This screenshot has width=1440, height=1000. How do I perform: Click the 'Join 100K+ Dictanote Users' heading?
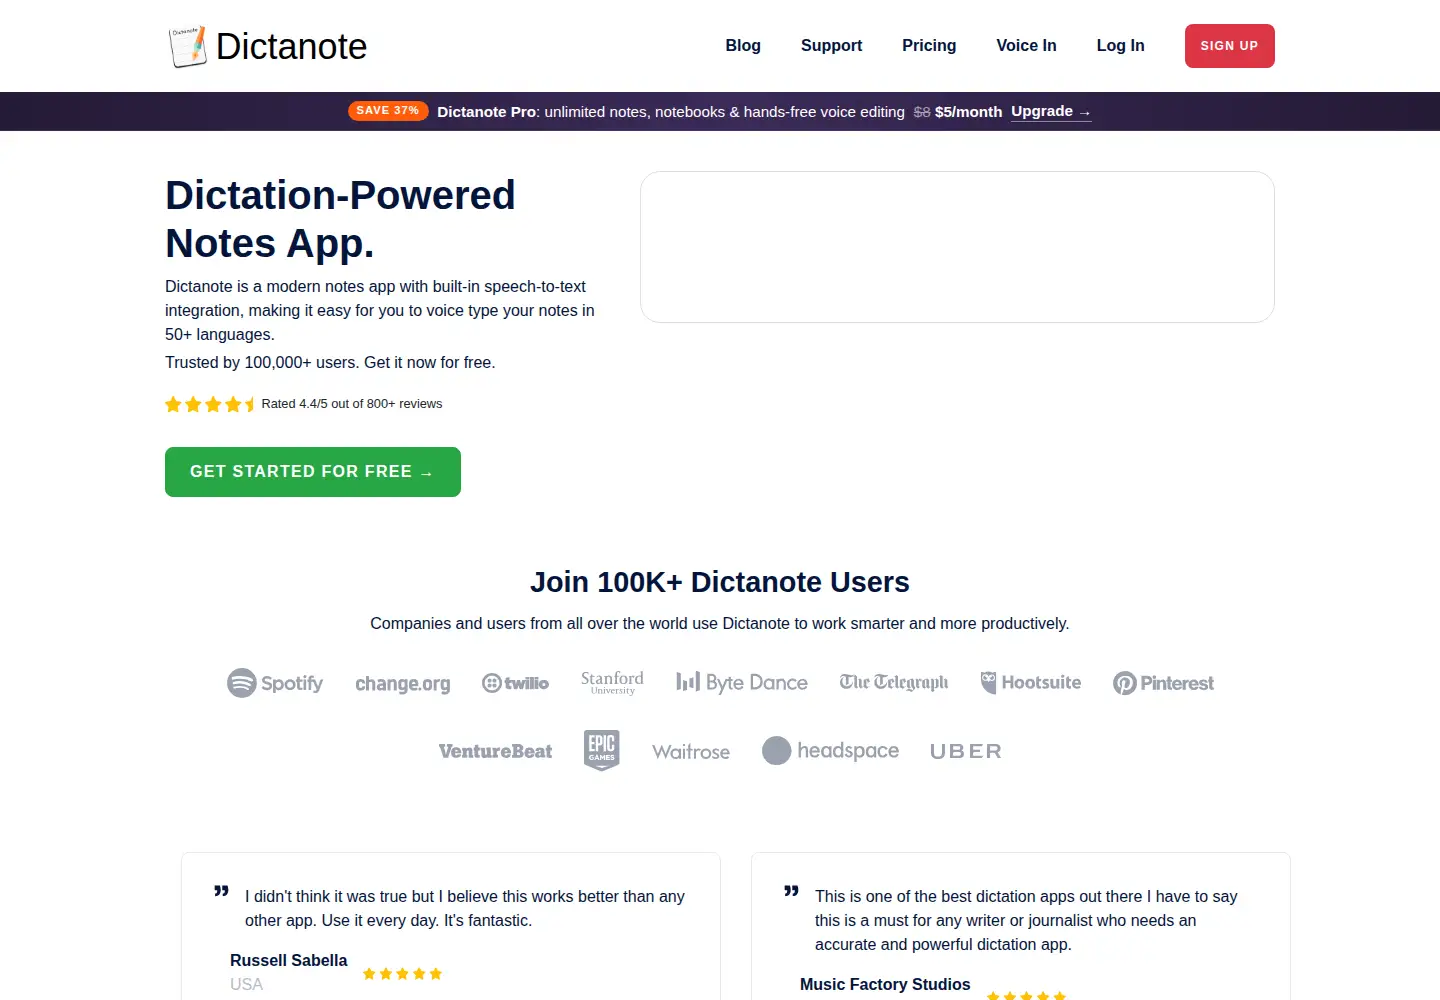click(x=720, y=582)
